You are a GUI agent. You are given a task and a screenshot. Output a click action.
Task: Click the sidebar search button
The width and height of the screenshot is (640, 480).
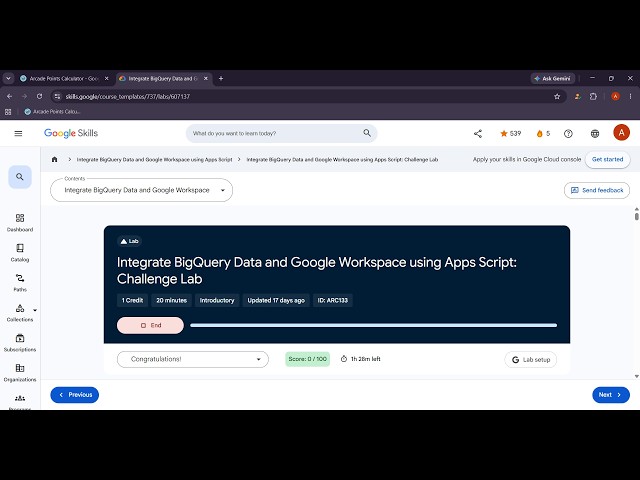click(20, 177)
